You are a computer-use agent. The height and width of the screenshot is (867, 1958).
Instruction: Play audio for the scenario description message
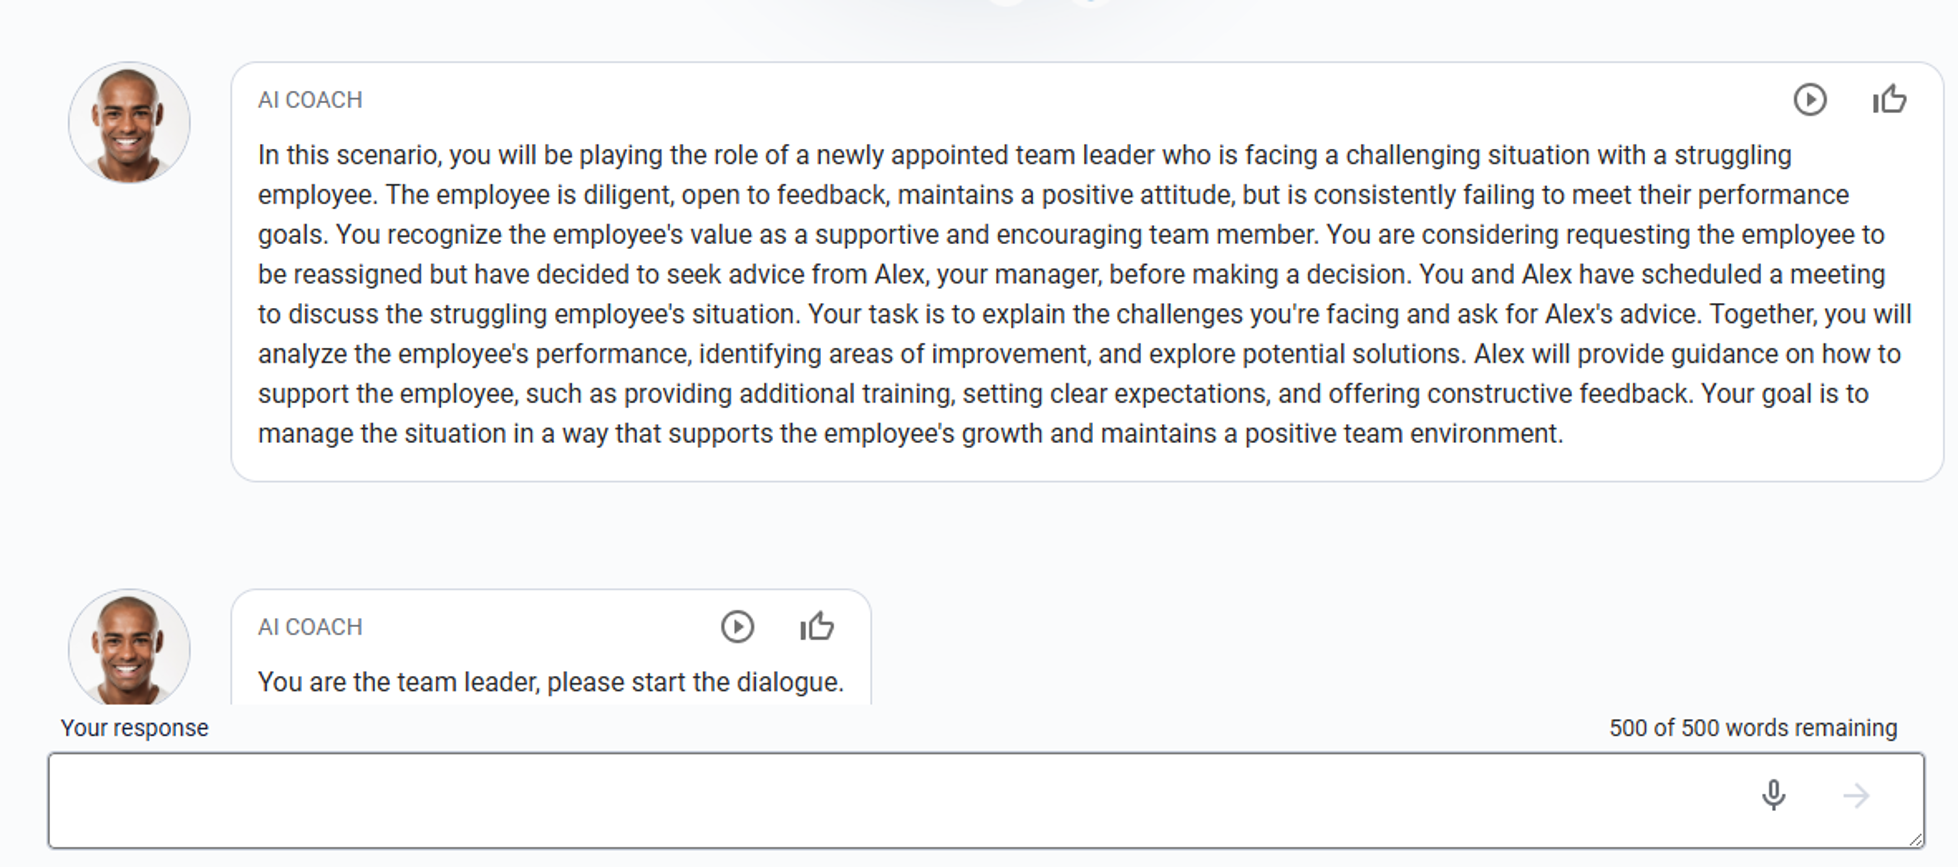[1809, 100]
